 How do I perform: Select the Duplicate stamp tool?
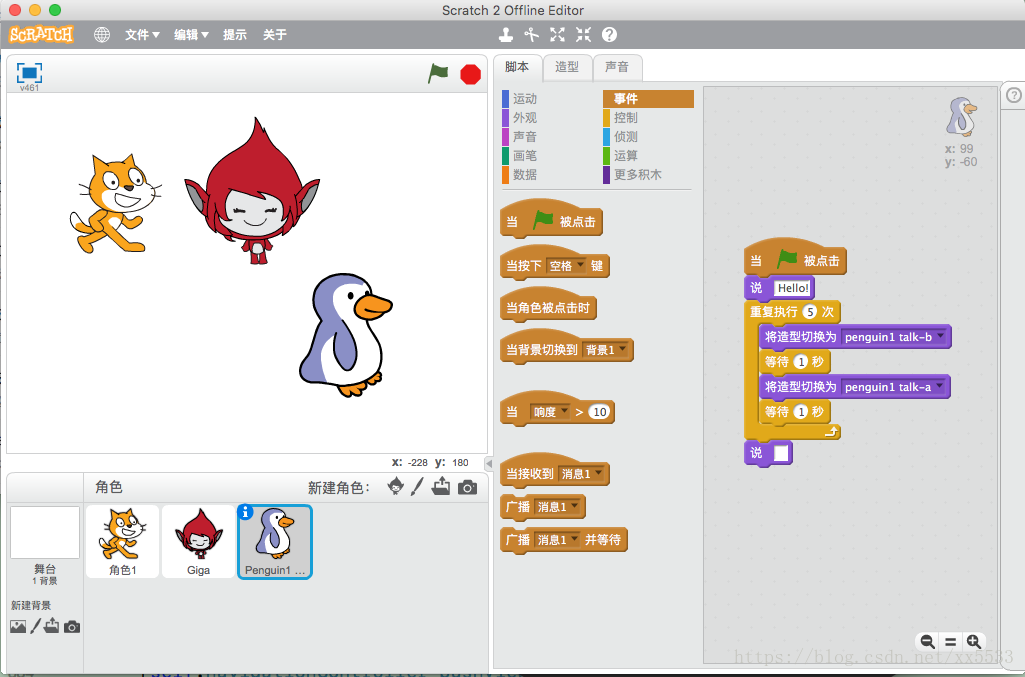tap(505, 35)
